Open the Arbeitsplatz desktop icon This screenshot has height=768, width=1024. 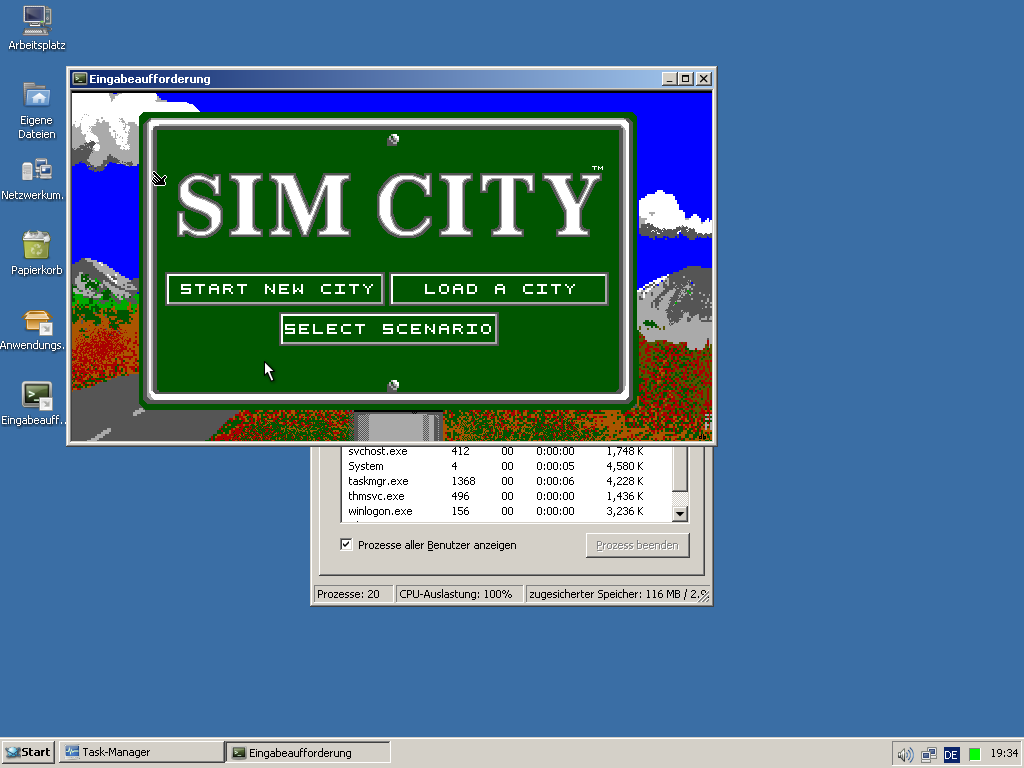pyautogui.click(x=37, y=27)
